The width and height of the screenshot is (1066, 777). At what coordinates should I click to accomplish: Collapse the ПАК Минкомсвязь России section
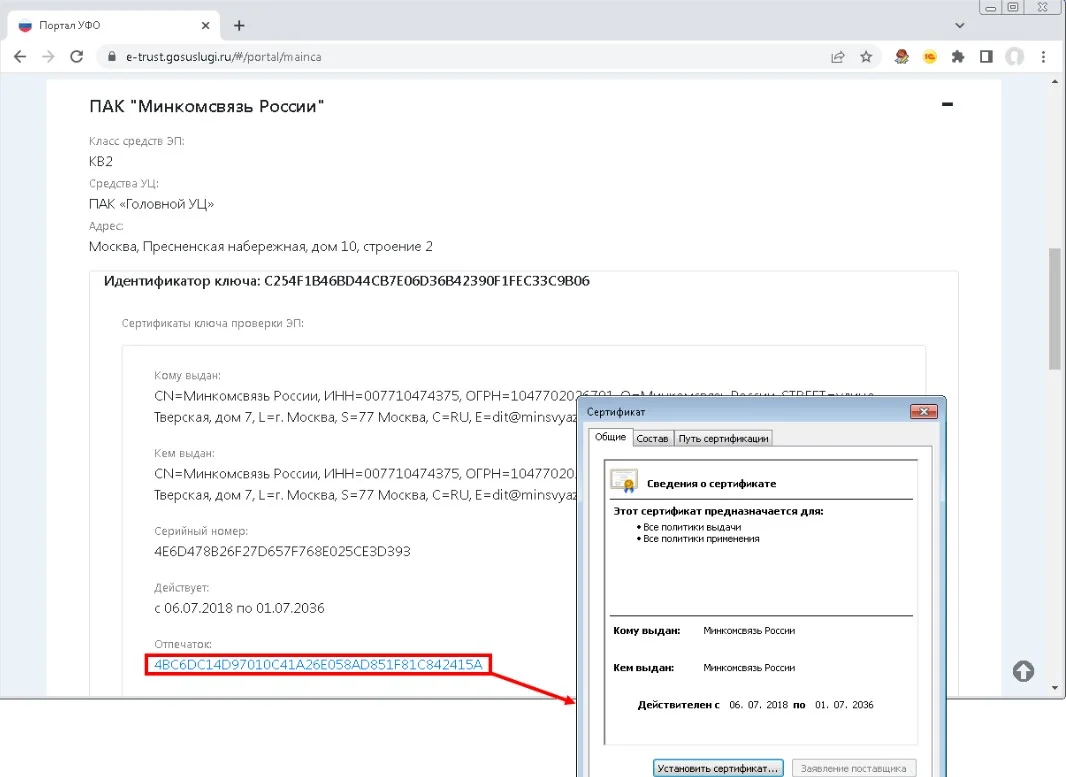coord(947,104)
